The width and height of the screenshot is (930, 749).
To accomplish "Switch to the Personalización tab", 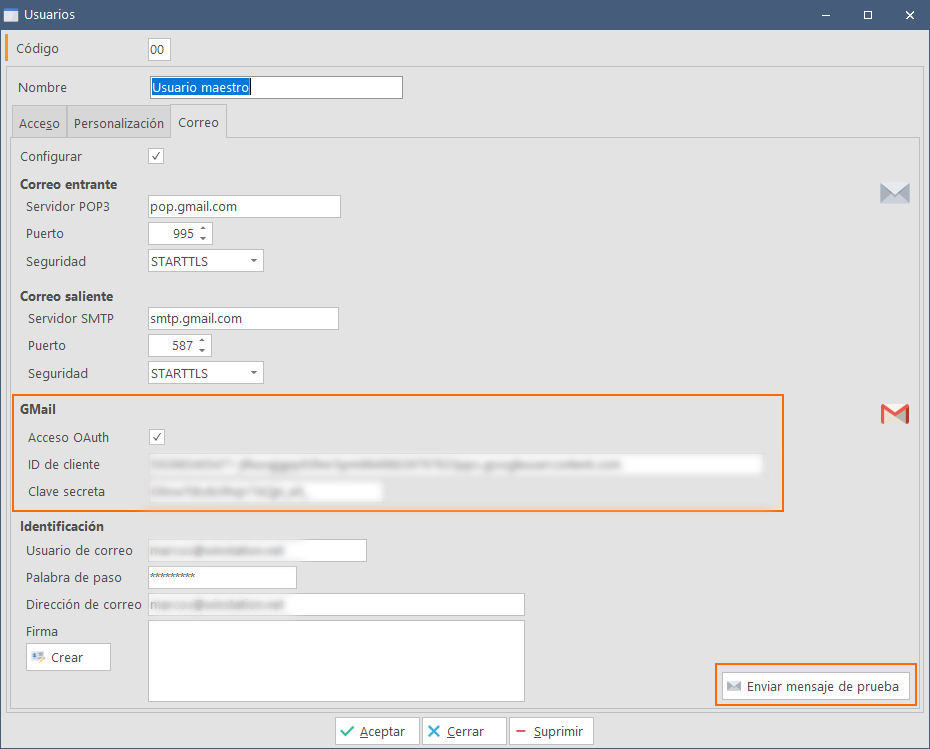I will (119, 123).
